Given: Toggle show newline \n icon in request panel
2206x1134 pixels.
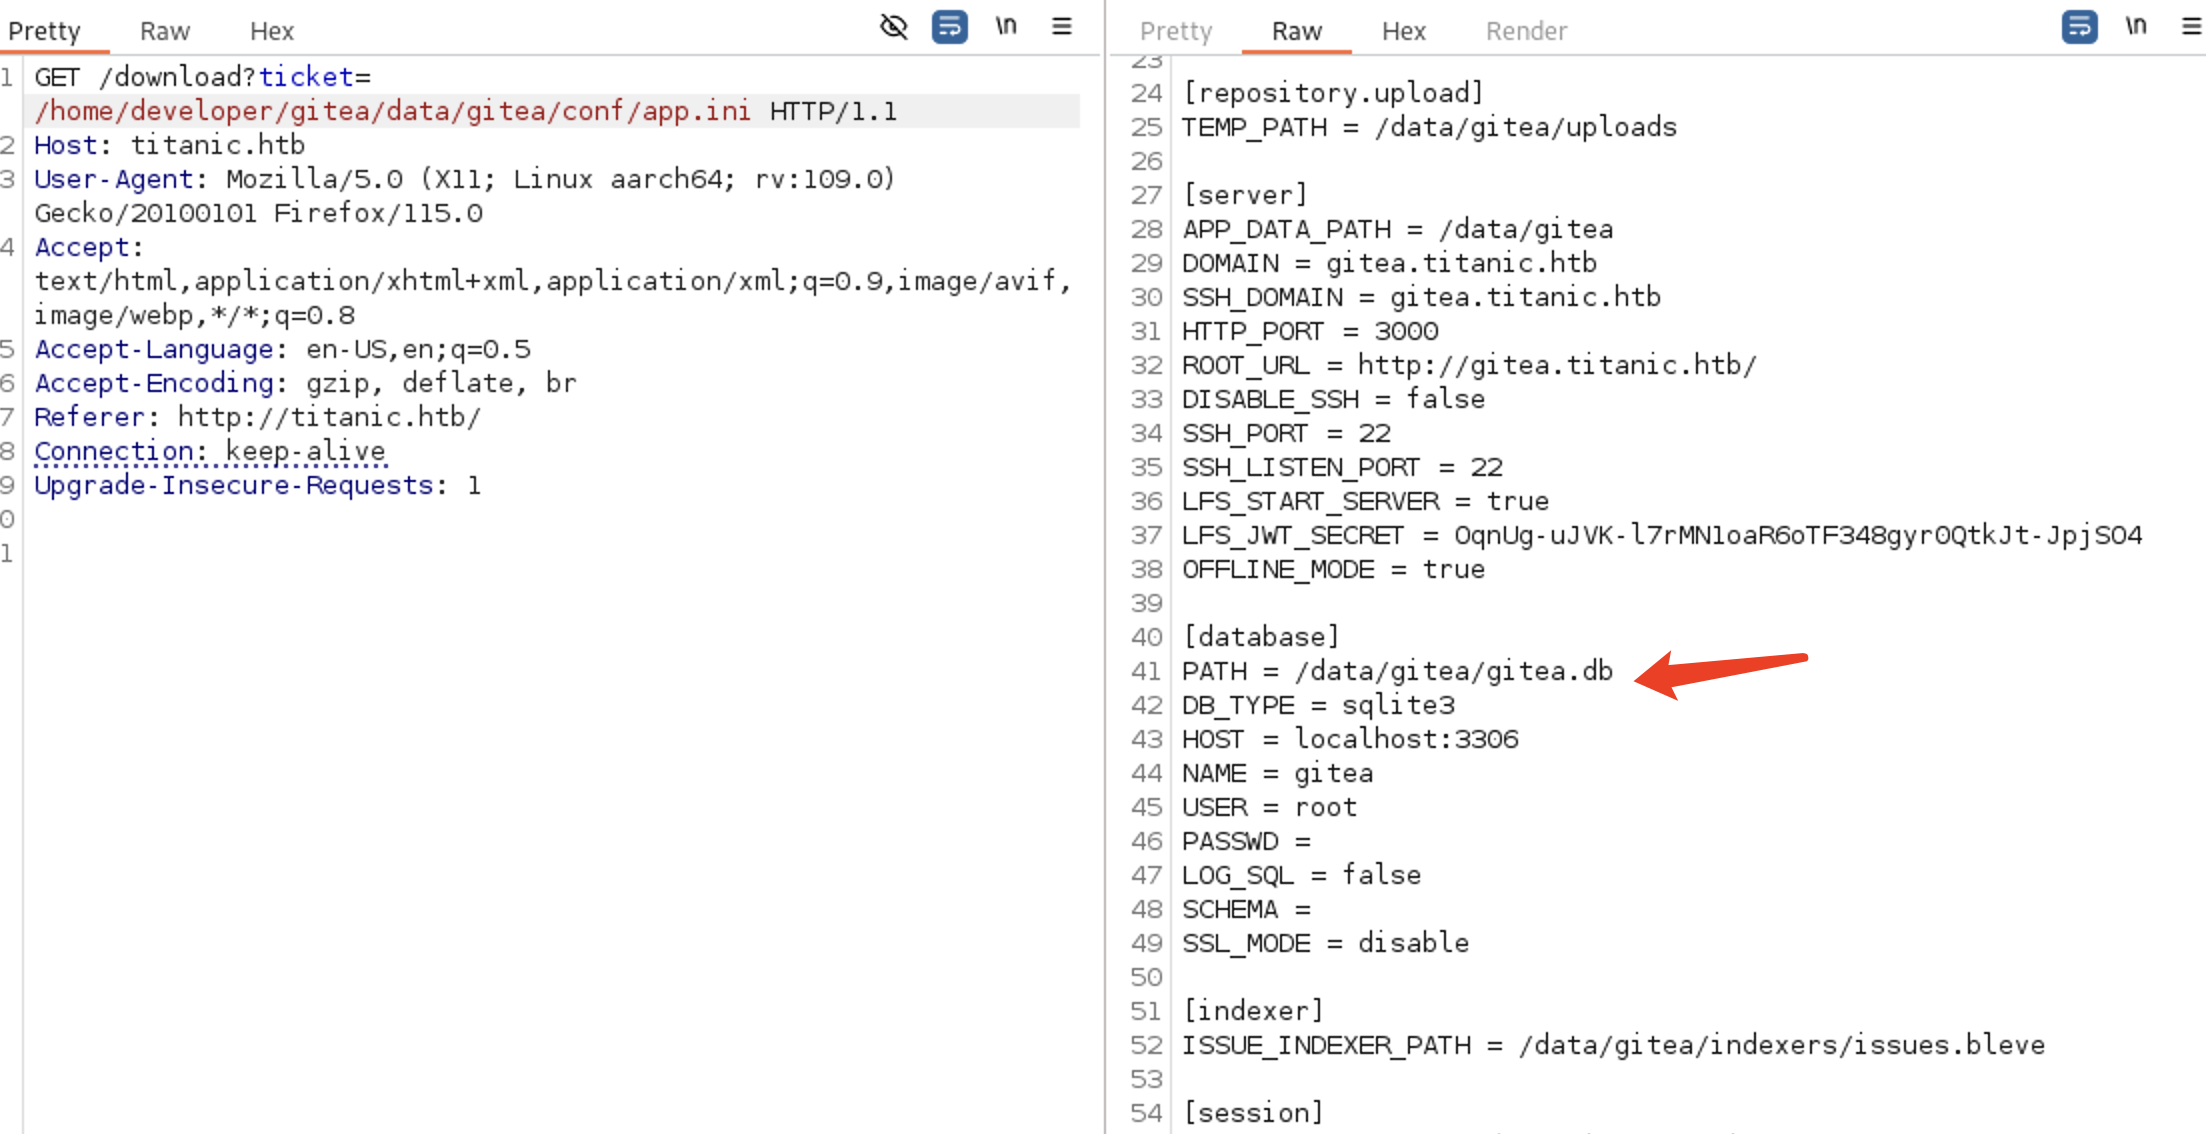Looking at the screenshot, I should pos(1006,26).
